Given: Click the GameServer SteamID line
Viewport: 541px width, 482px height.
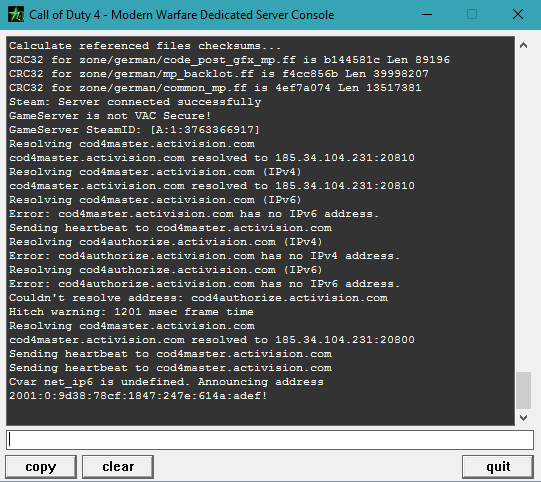Looking at the screenshot, I should pos(134,130).
